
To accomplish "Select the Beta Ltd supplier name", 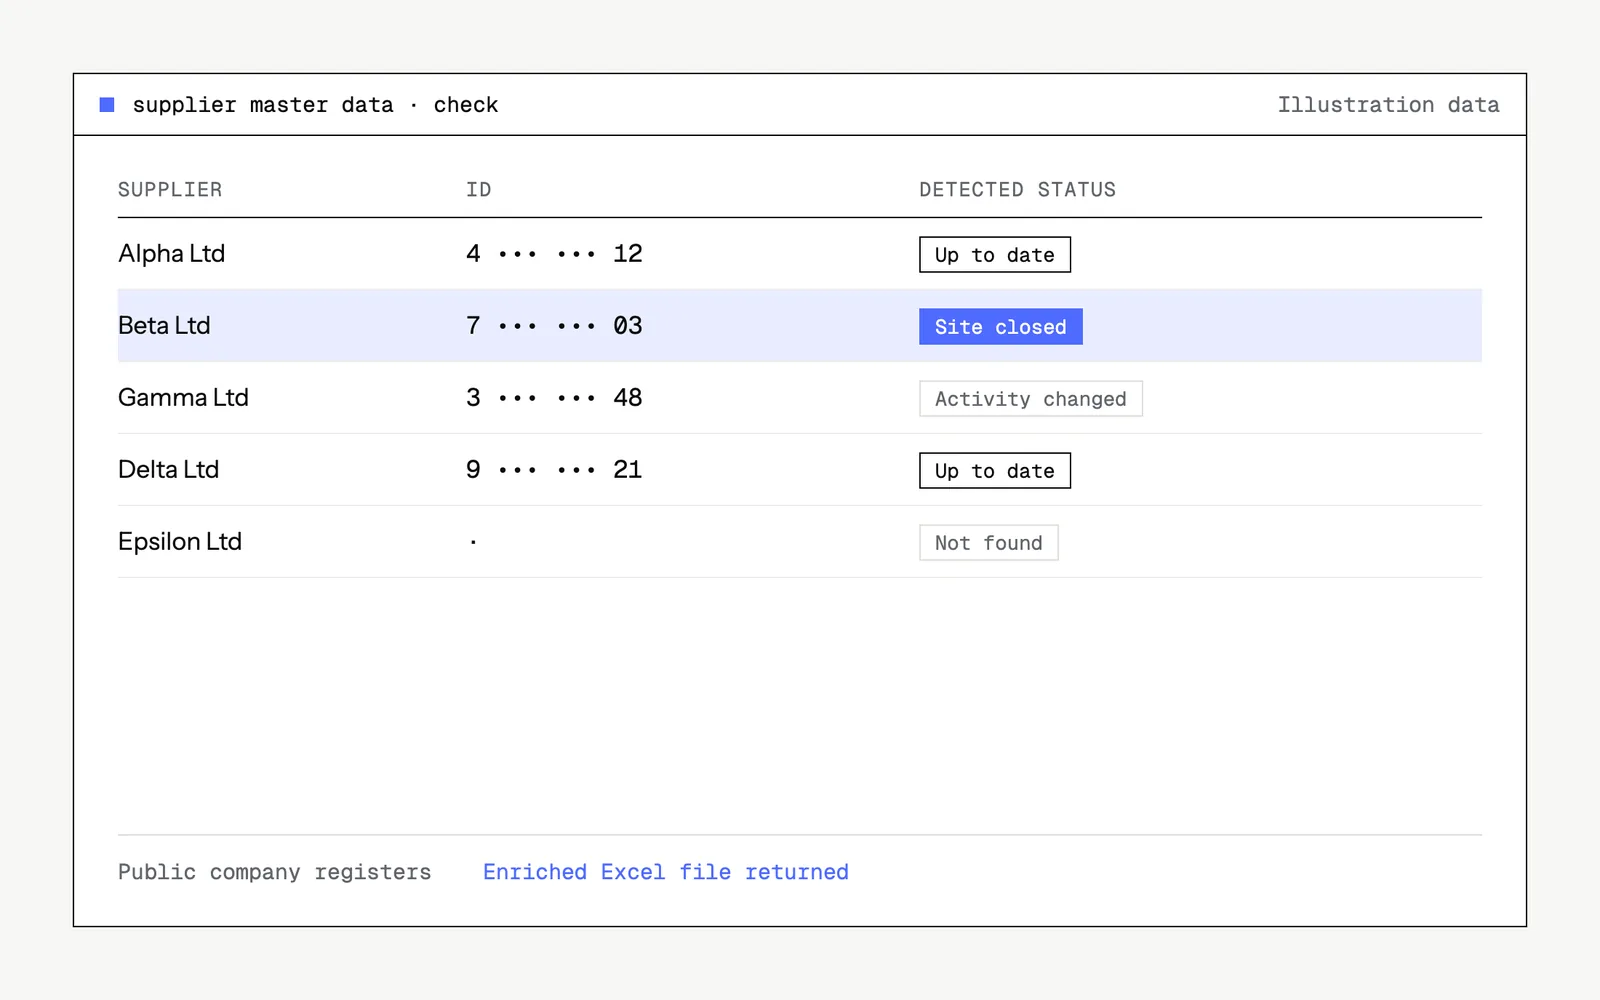I will click(164, 326).
